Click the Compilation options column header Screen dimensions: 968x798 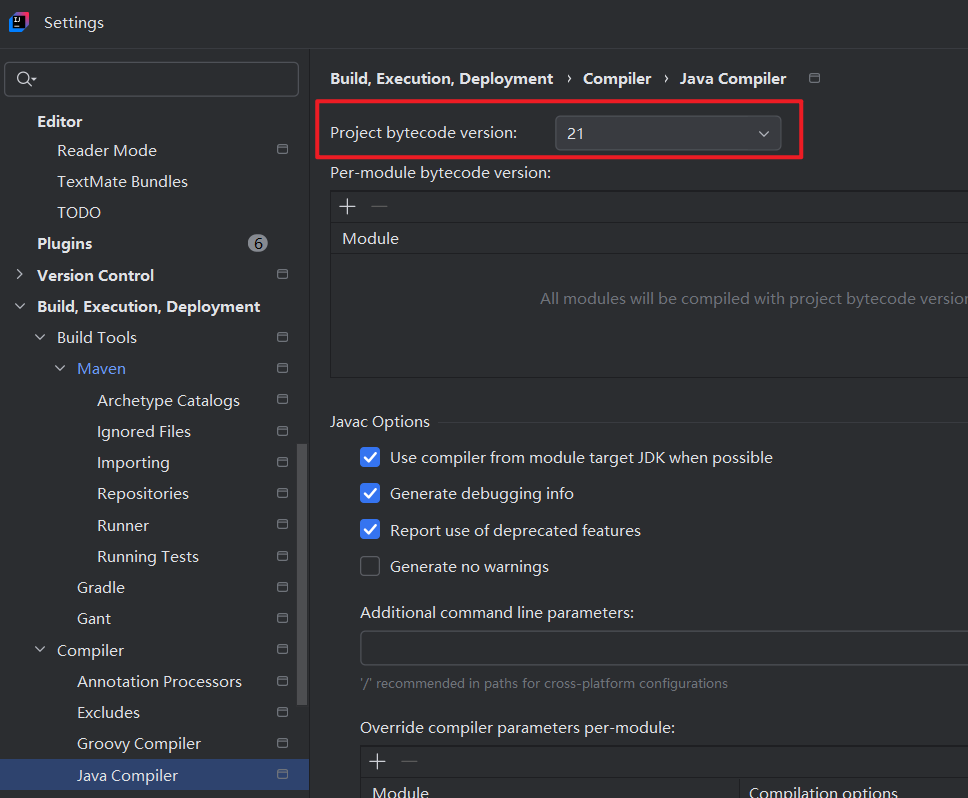tap(823, 792)
